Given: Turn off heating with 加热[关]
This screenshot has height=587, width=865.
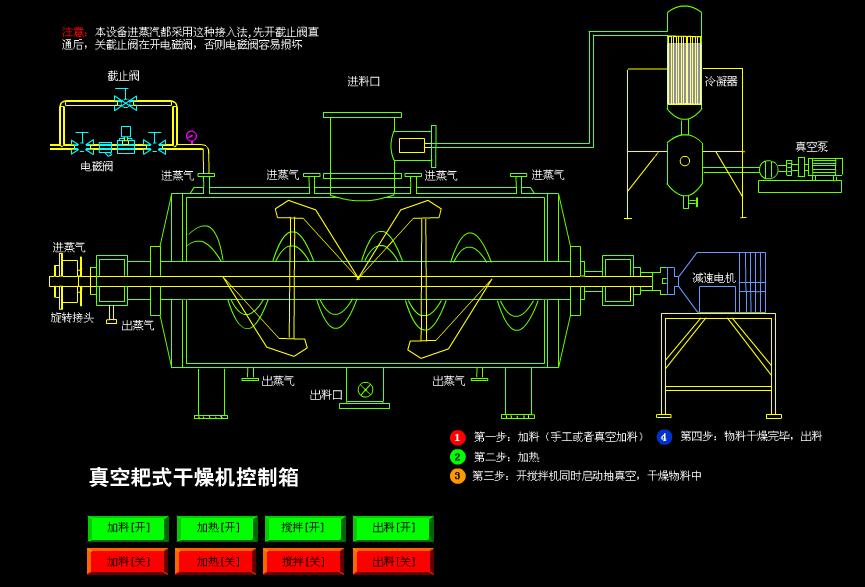Looking at the screenshot, I should click(216, 562).
